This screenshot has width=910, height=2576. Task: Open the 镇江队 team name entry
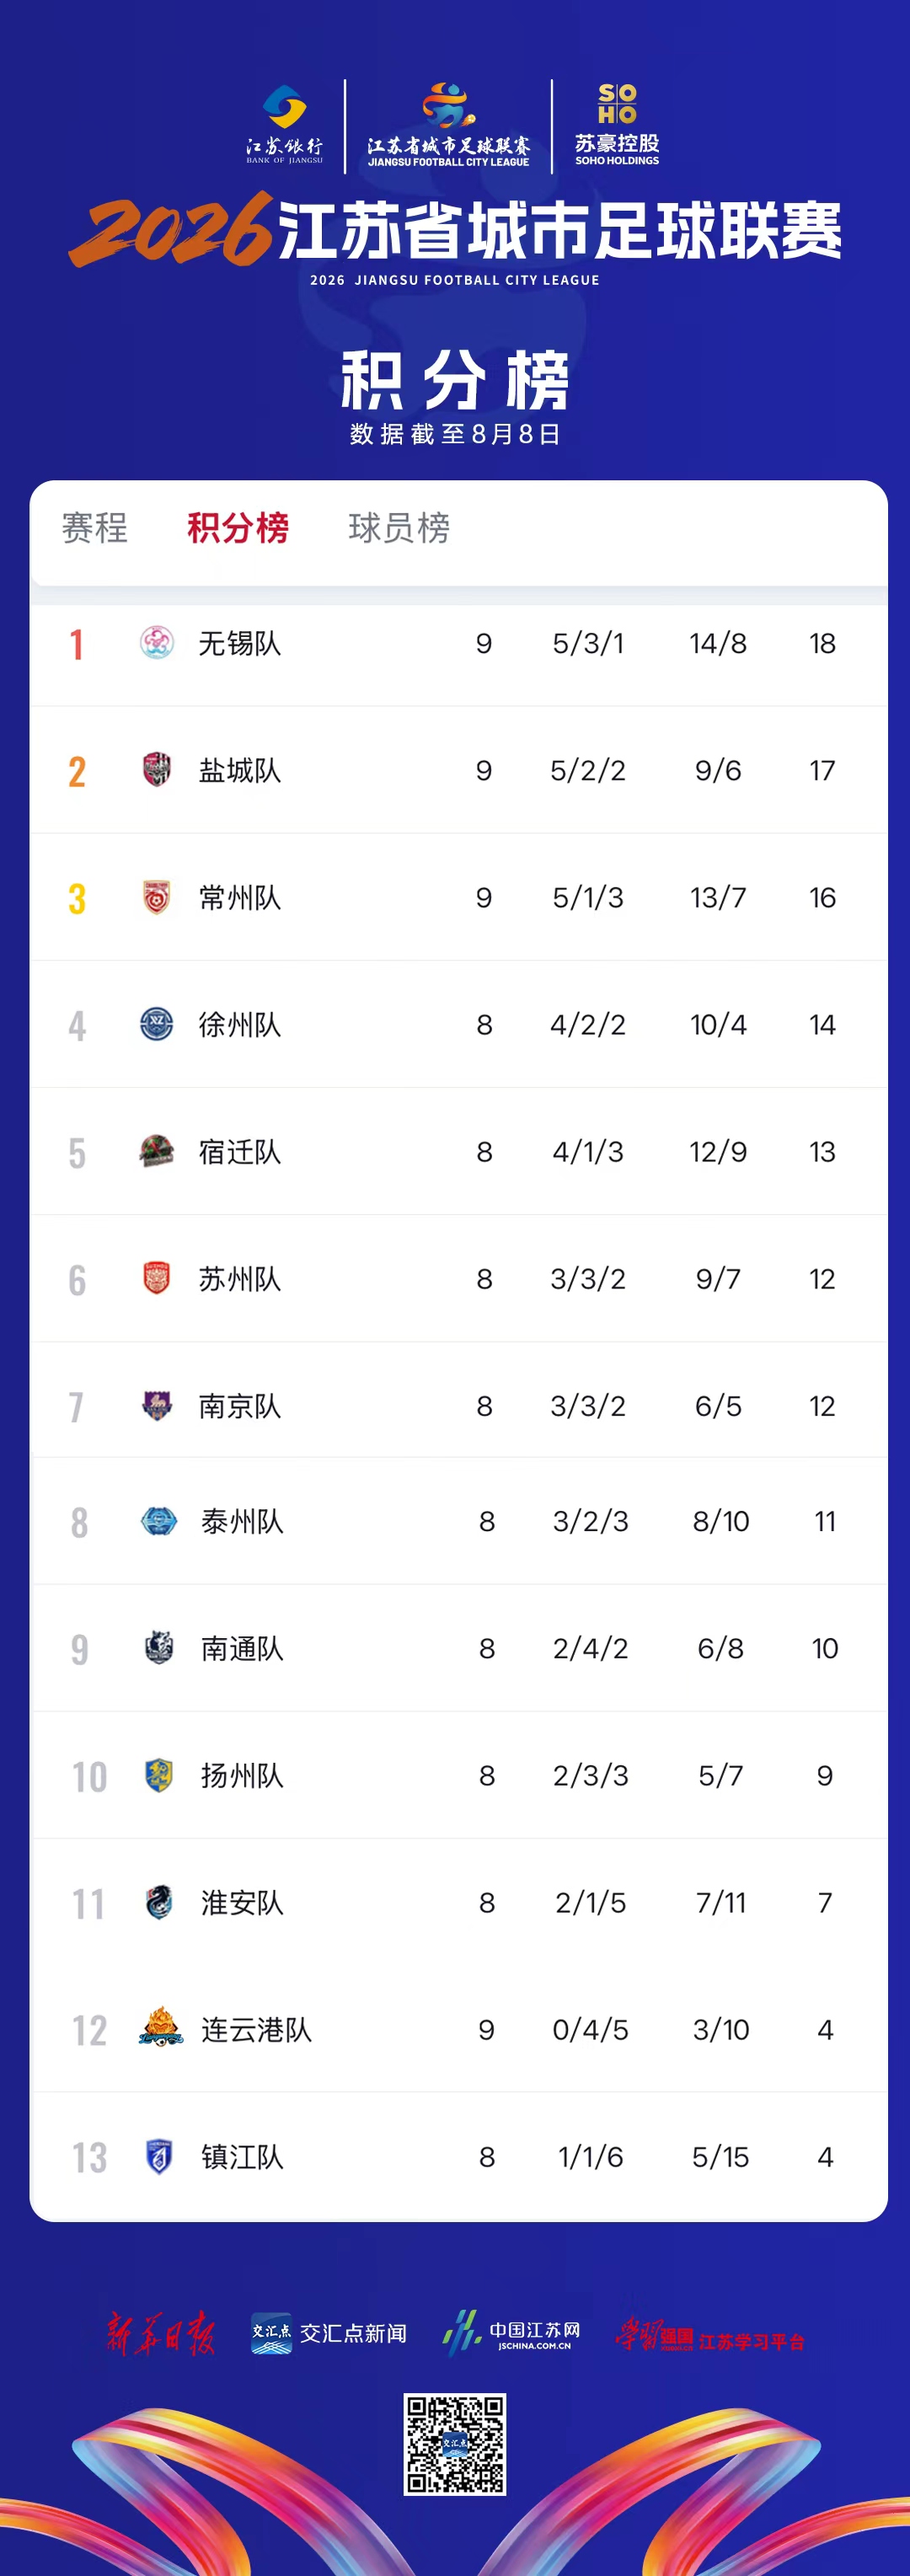pyautogui.click(x=242, y=2156)
